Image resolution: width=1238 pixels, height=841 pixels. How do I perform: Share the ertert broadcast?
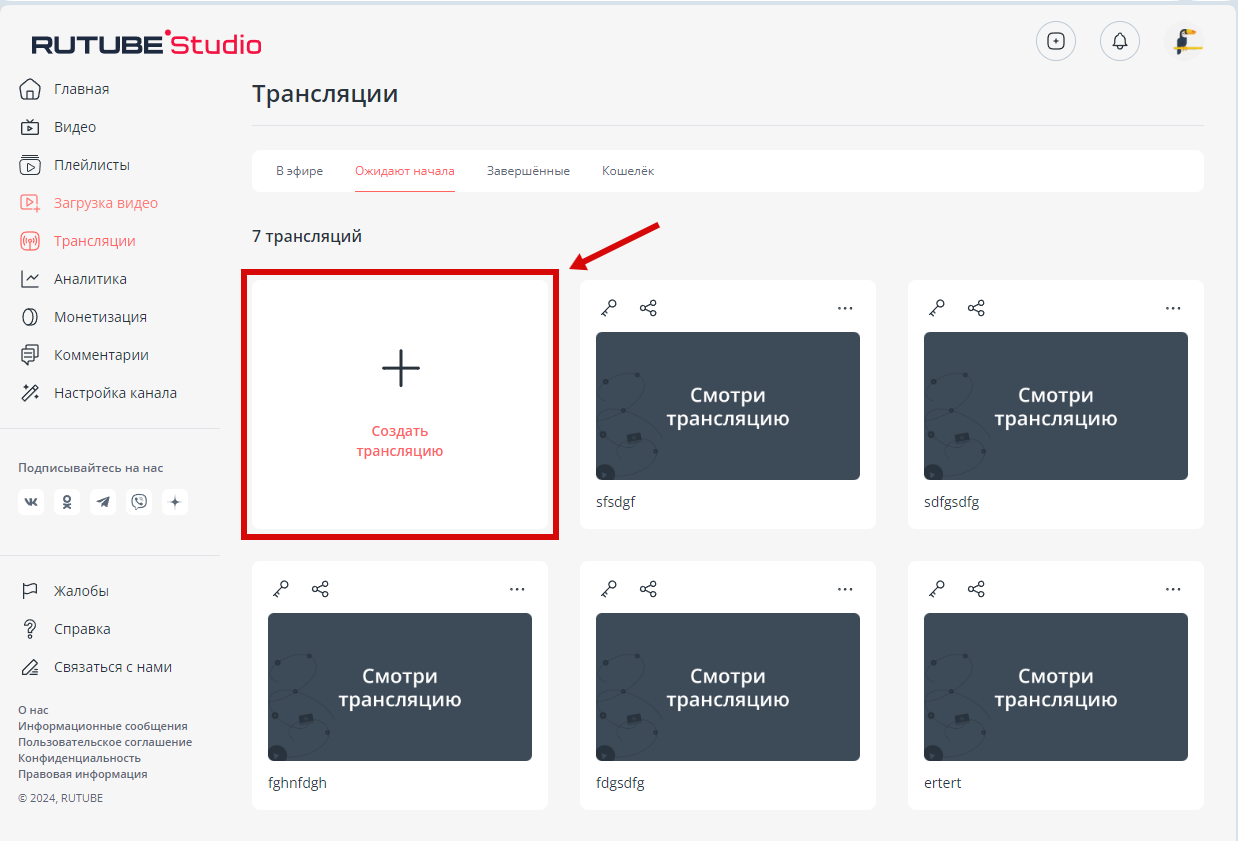pos(976,589)
